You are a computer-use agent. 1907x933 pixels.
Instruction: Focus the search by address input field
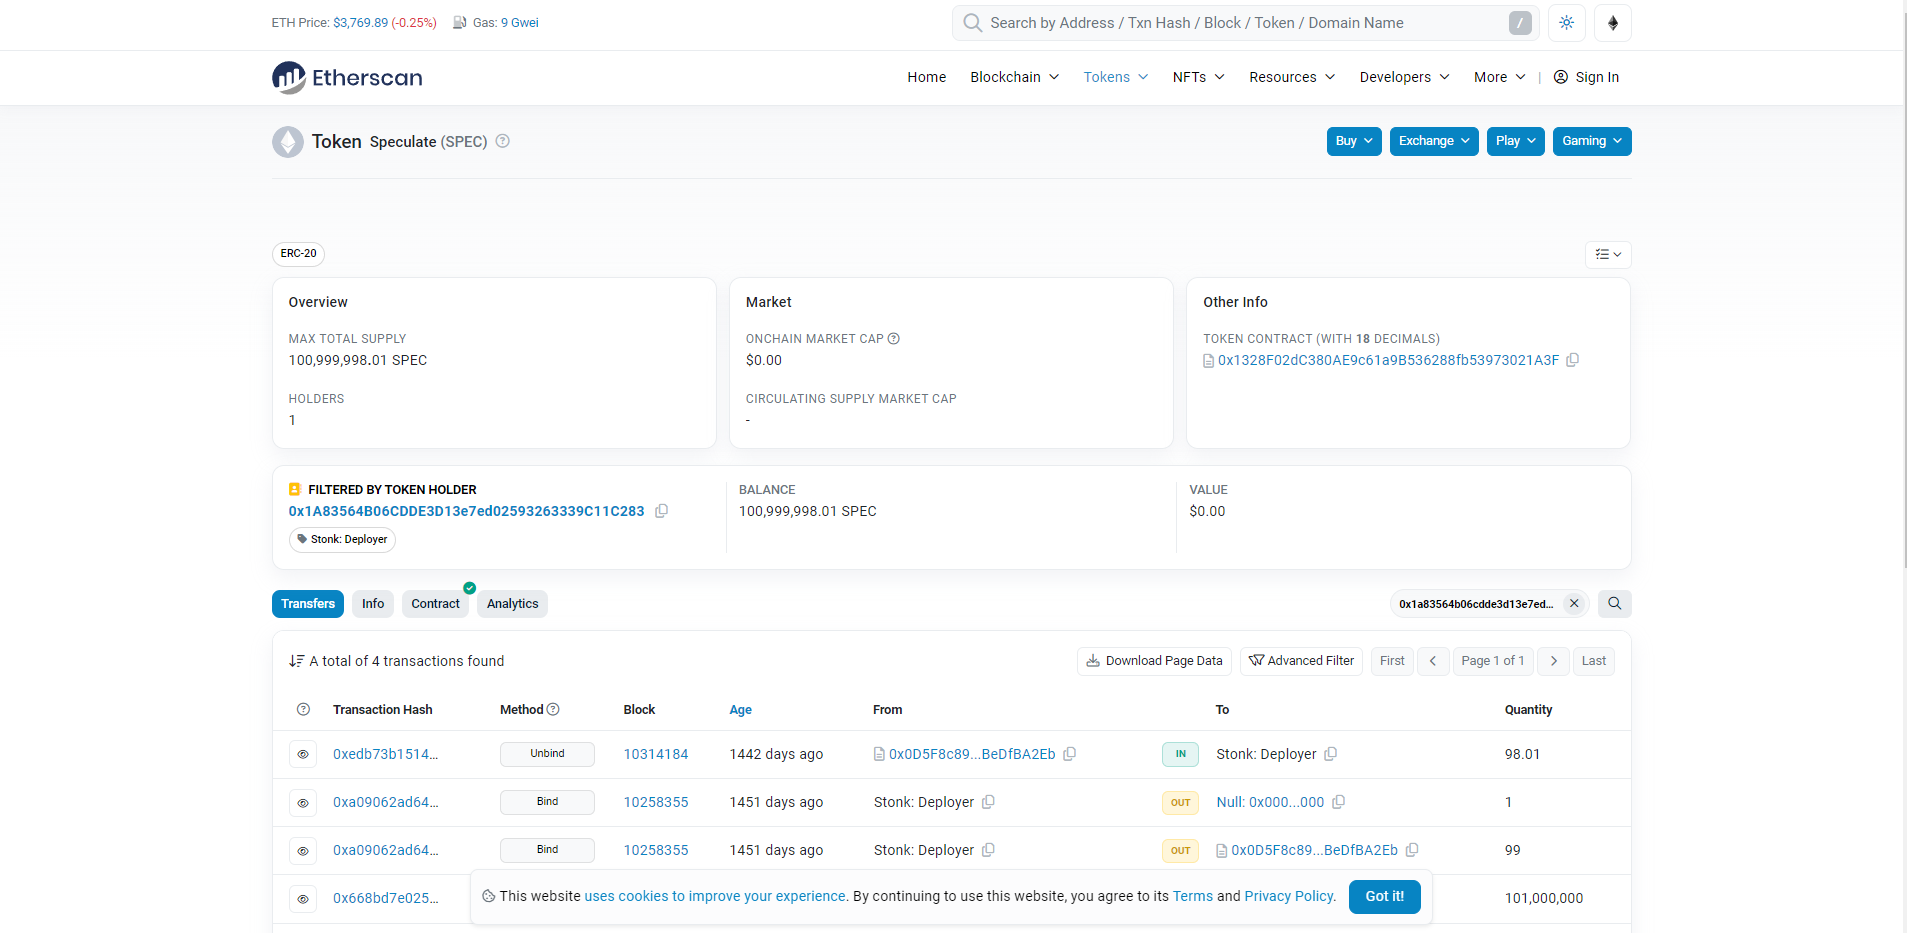click(x=1245, y=23)
